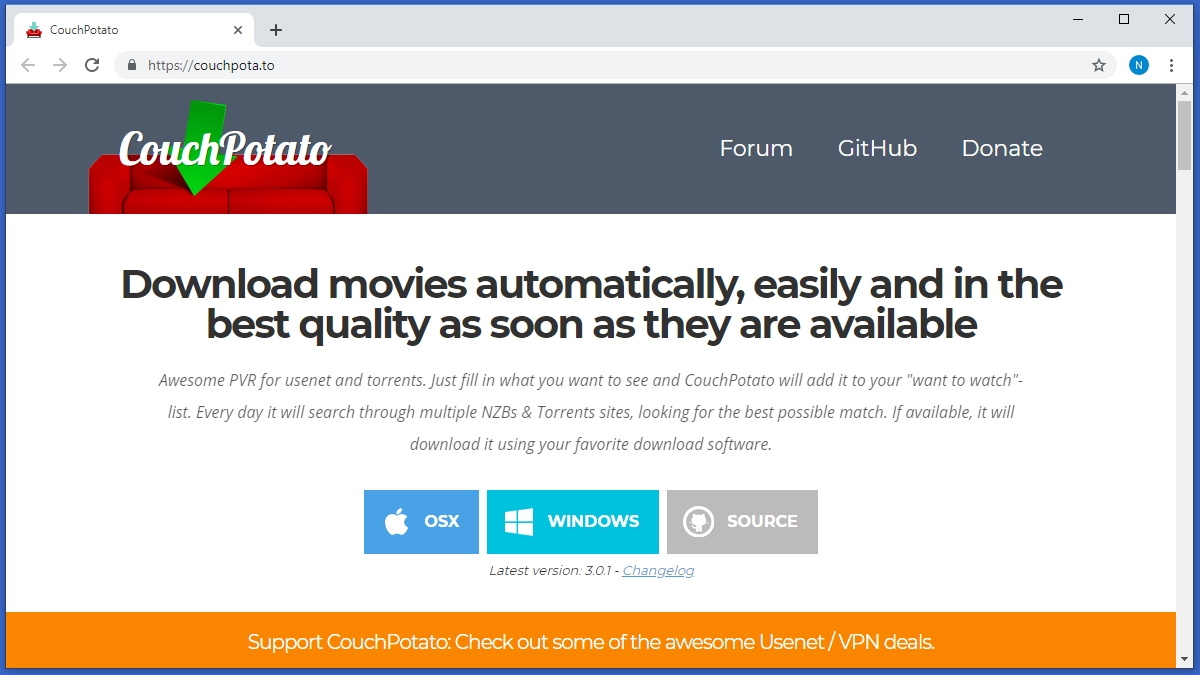Bookmark this page with the star icon
Viewport: 1200px width, 675px height.
click(x=1099, y=65)
